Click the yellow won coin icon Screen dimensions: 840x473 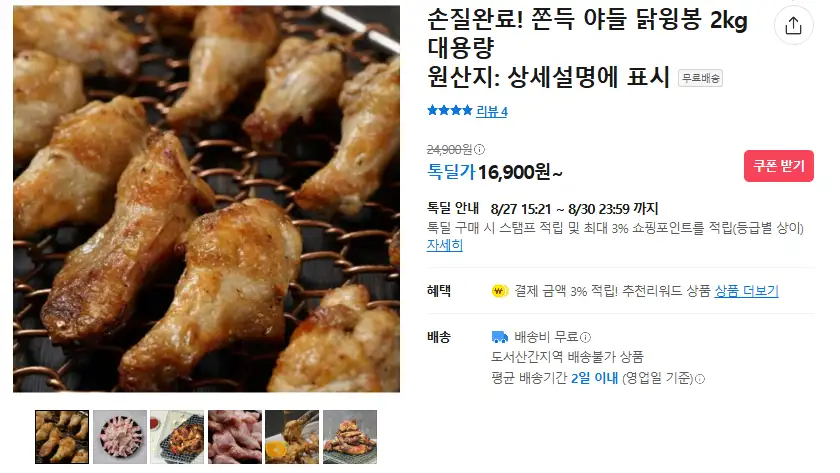pos(500,291)
